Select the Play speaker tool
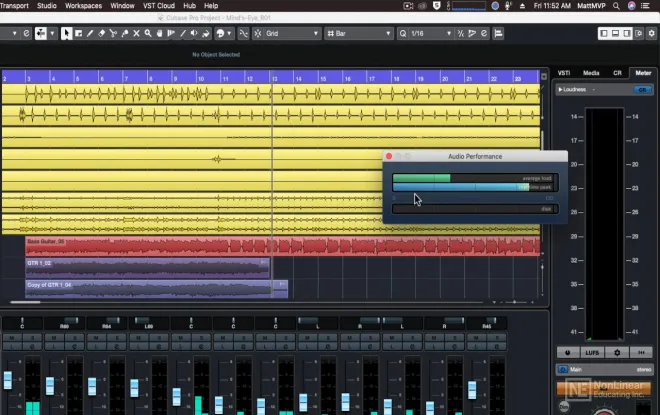The image size is (660, 415). coord(194,33)
